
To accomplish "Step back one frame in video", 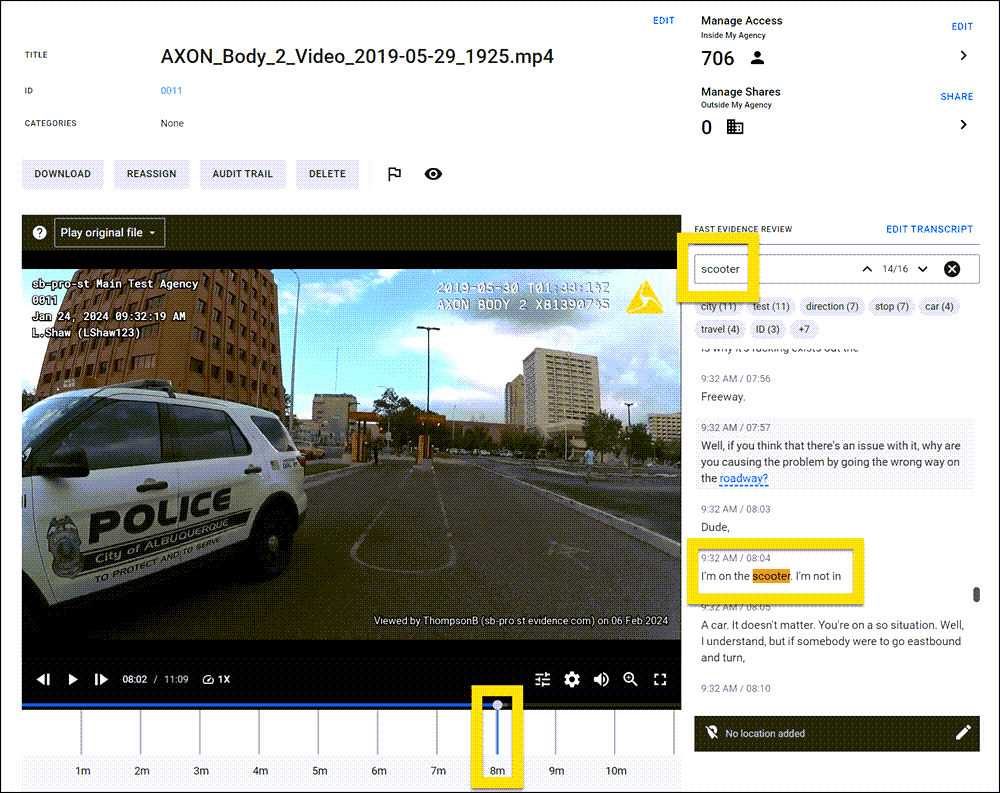I will coord(43,679).
